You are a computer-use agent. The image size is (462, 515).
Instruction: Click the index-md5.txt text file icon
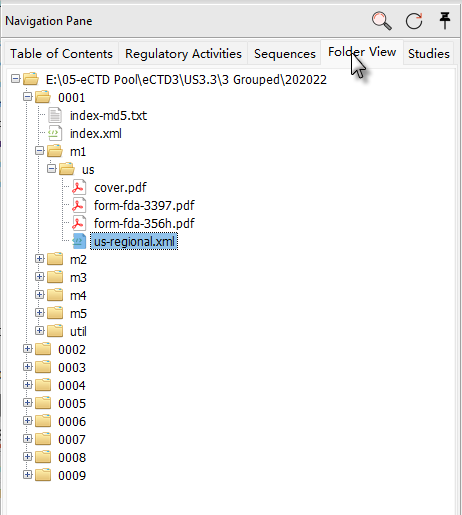point(55,115)
